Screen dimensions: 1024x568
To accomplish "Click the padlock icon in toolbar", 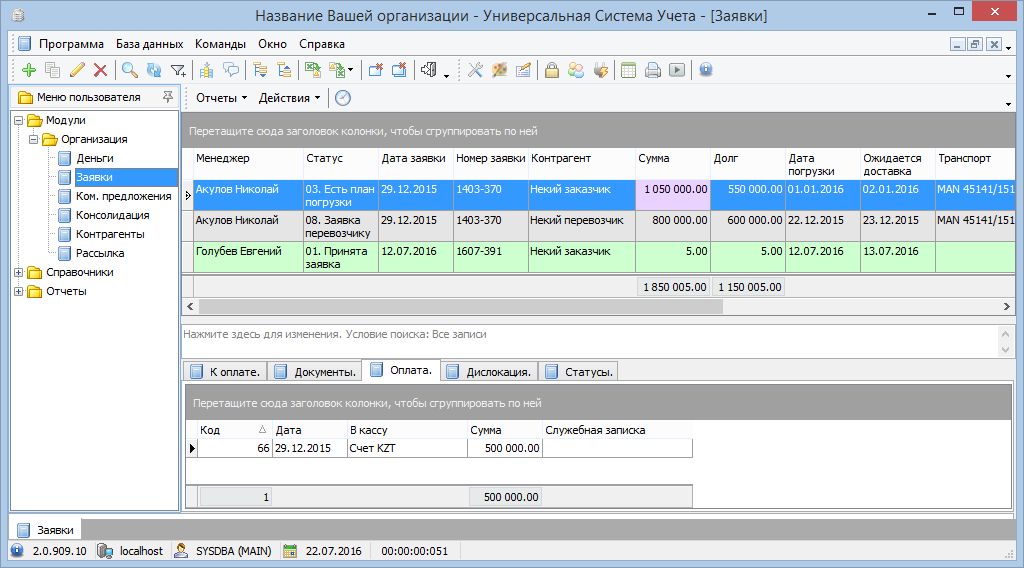I will 551,70.
